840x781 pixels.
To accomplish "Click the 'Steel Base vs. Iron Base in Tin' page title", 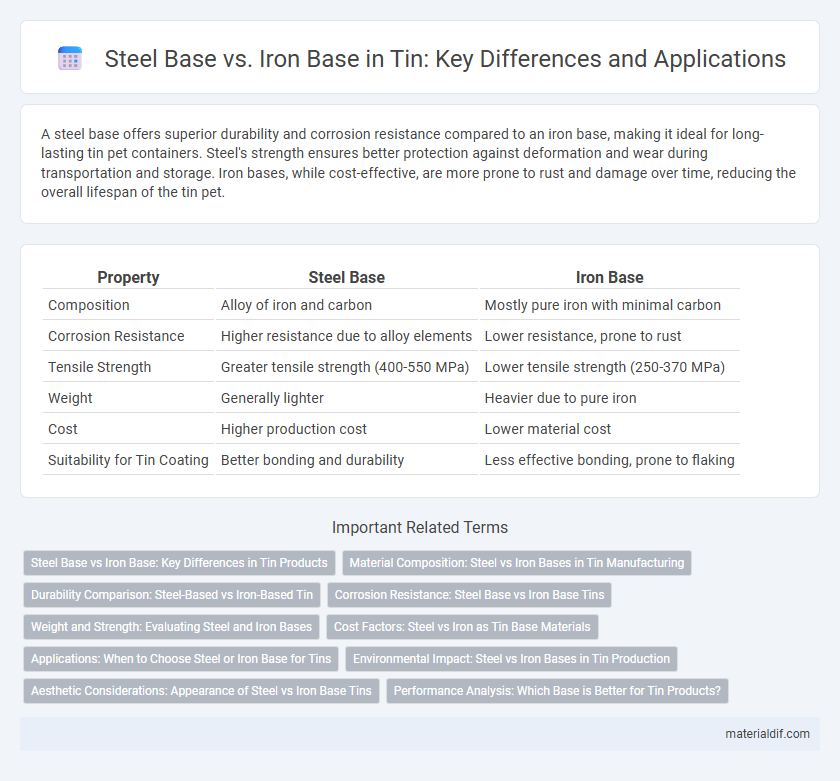I will [445, 59].
